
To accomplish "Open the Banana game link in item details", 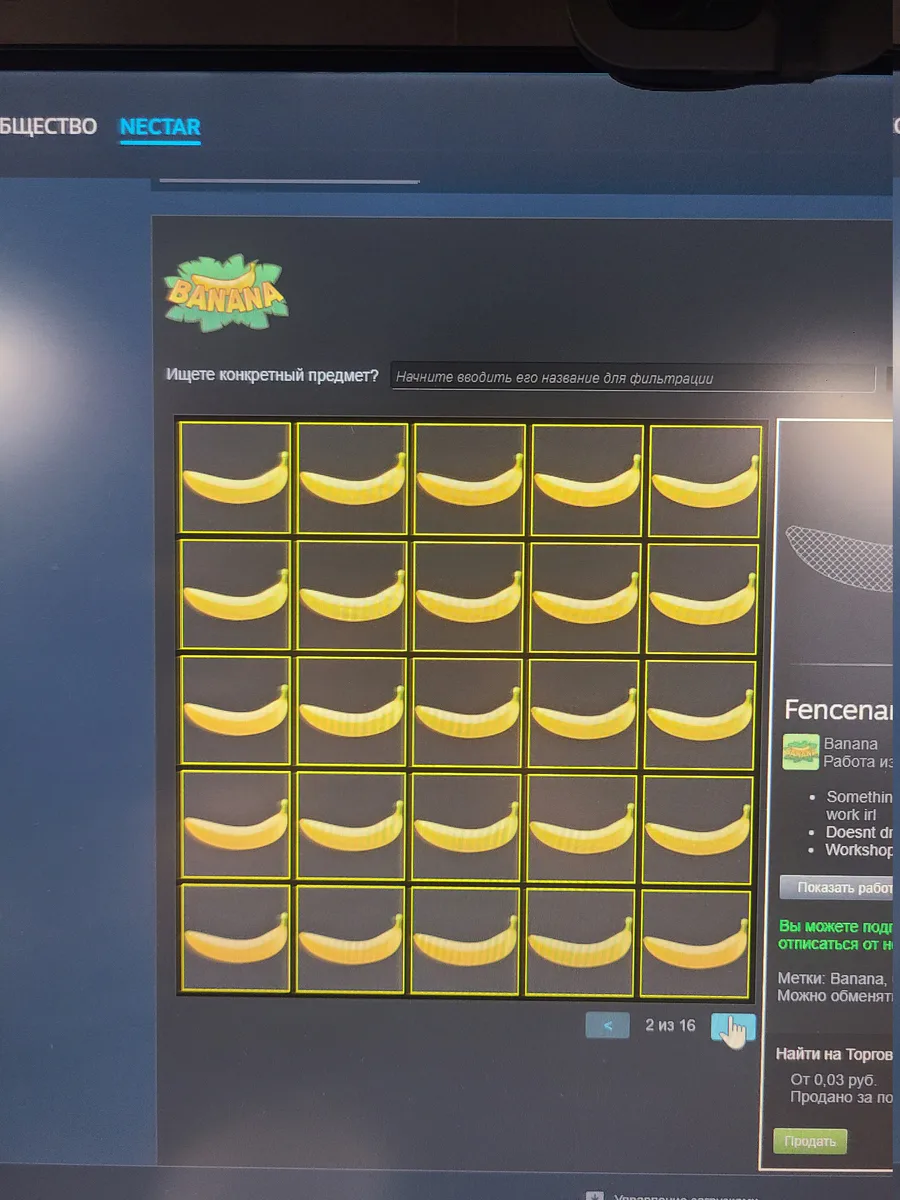I will pos(851,744).
